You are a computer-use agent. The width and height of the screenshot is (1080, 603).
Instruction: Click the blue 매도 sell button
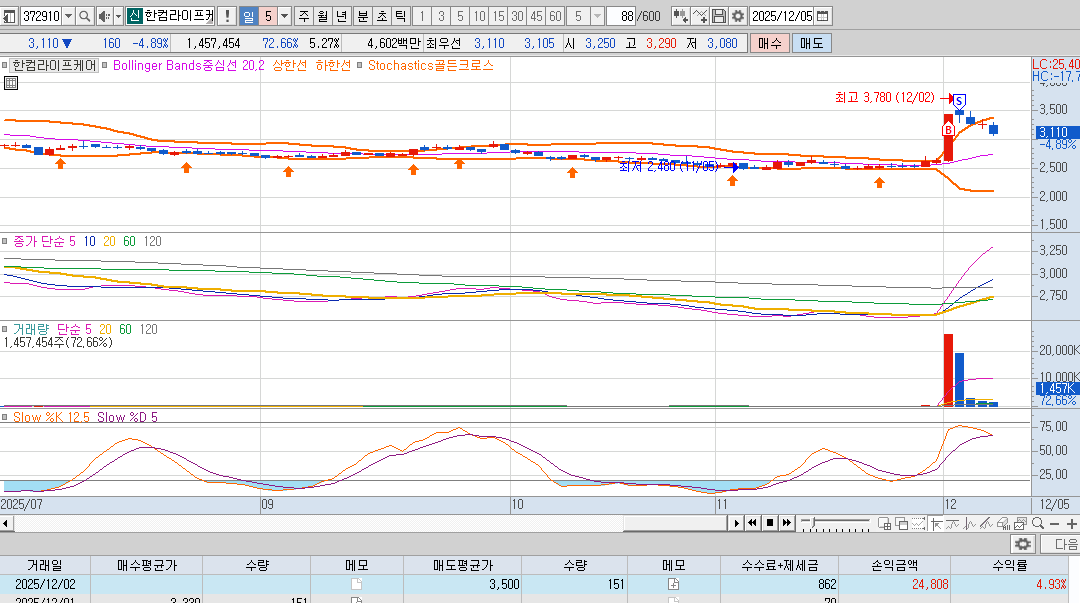[811, 43]
